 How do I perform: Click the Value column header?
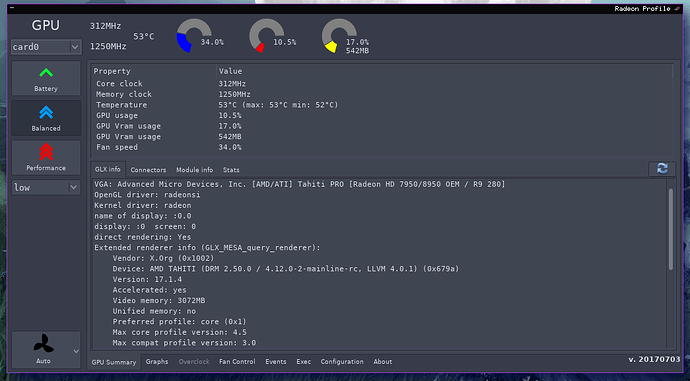pyautogui.click(x=444, y=71)
